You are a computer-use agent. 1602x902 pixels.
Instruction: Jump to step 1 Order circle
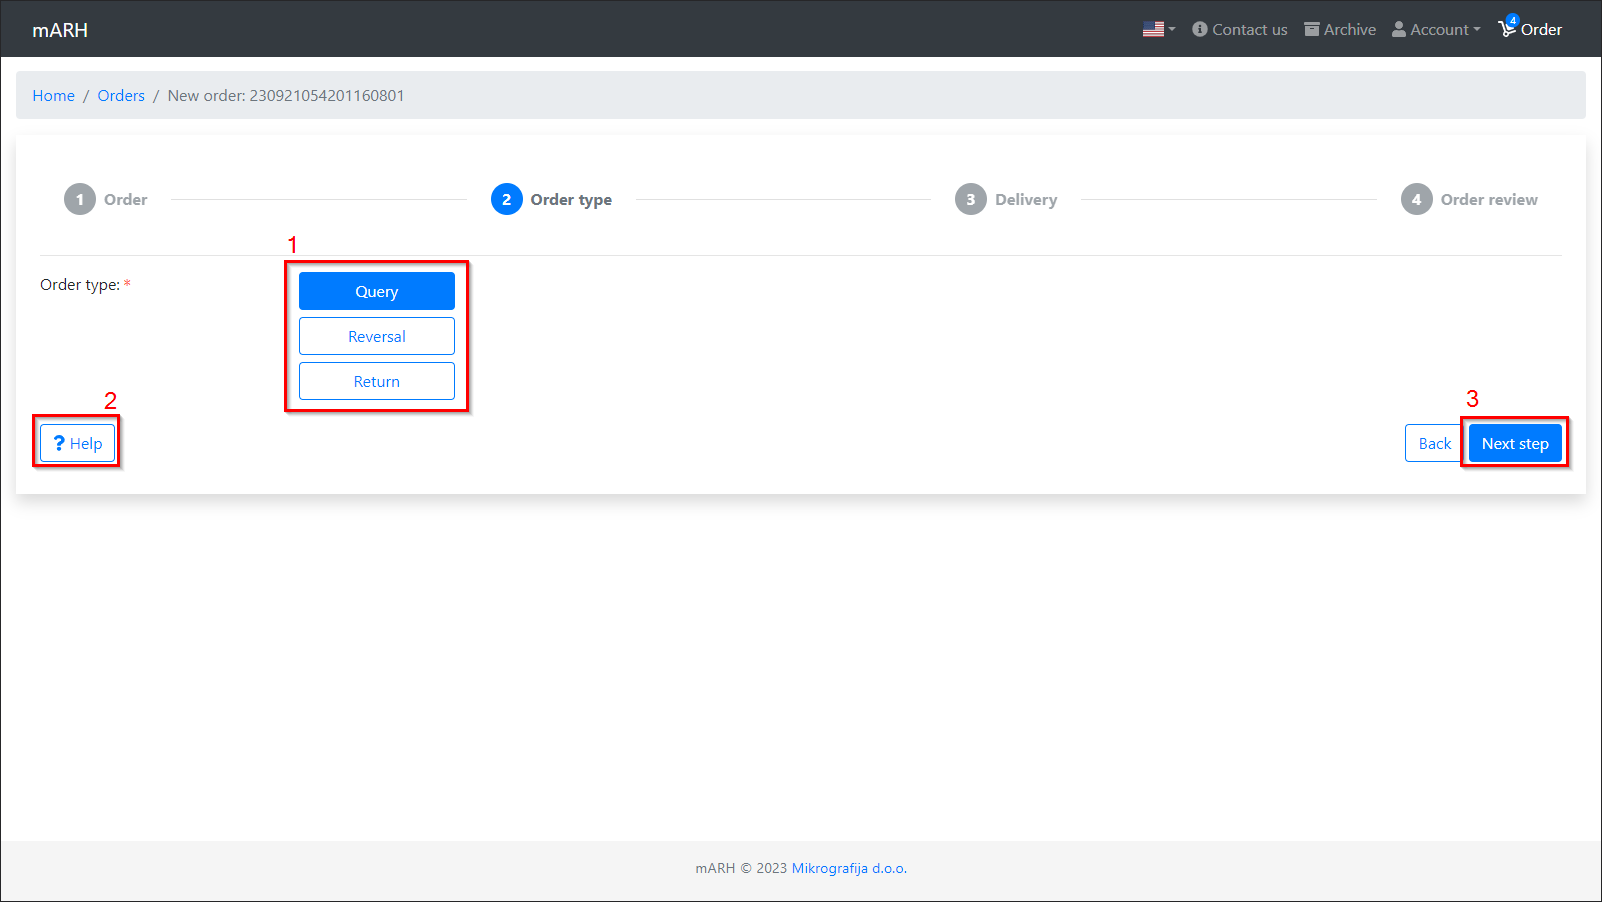(x=80, y=199)
